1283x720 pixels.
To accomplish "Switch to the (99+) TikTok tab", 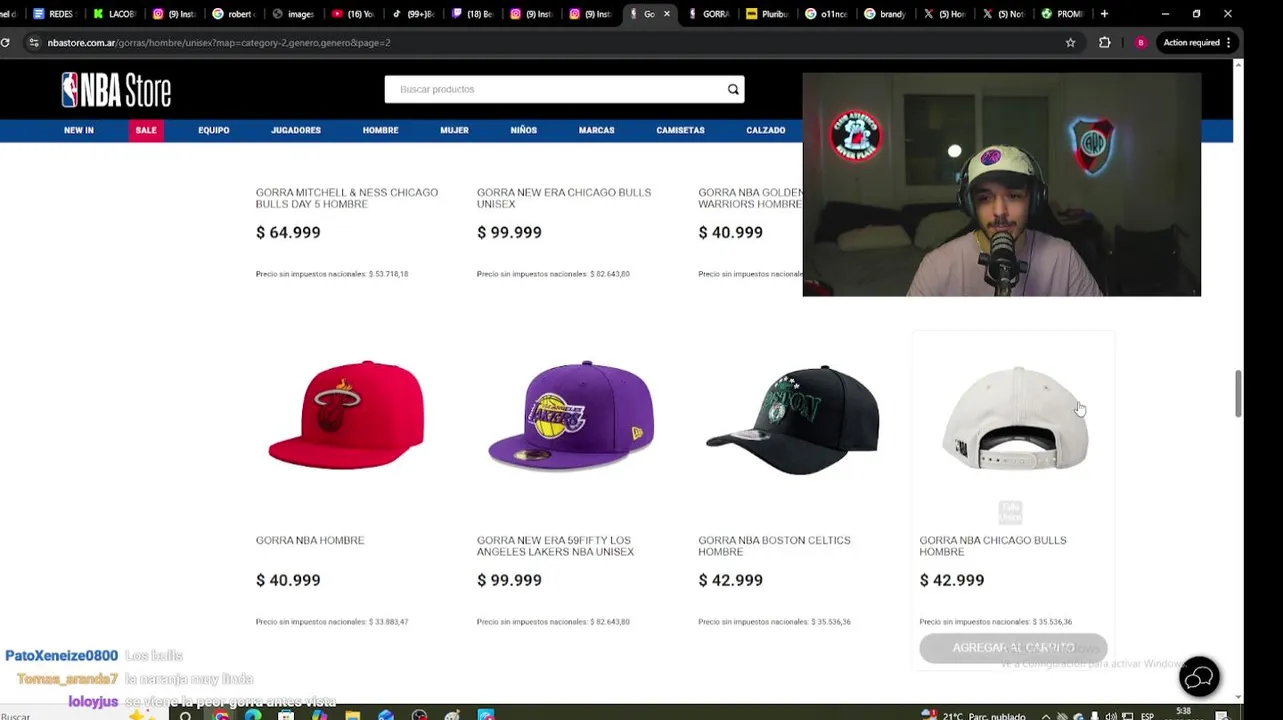I will (412, 14).
